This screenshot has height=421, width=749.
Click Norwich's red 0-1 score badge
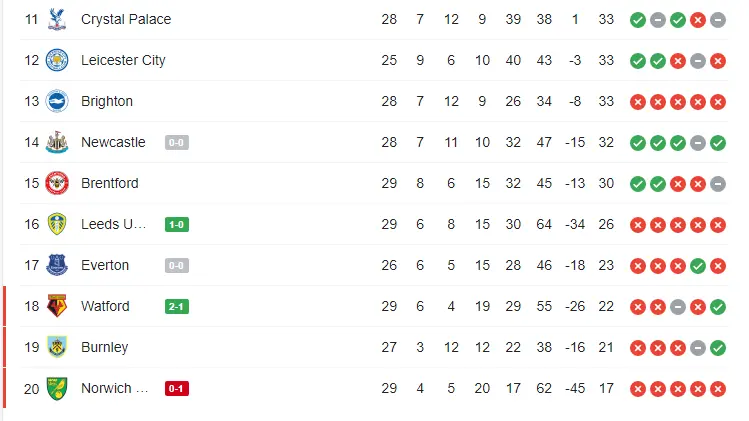click(177, 389)
